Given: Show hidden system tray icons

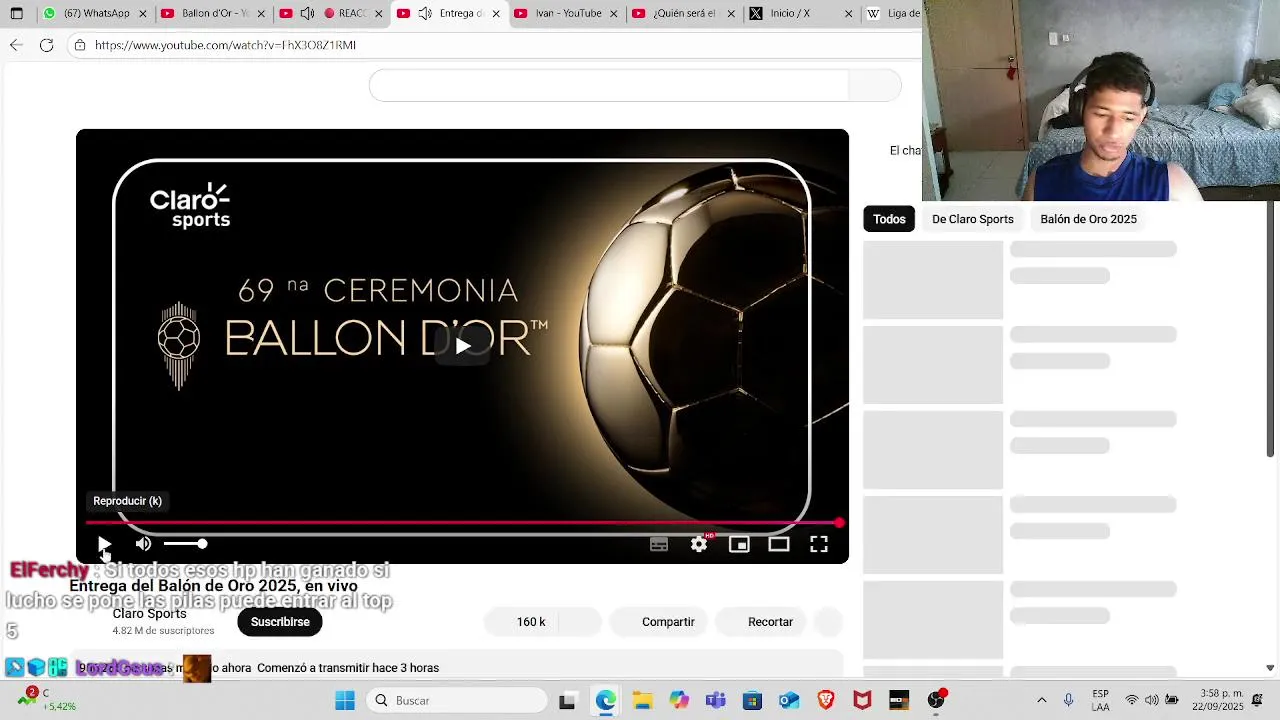Looking at the screenshot, I should pos(1041,701).
